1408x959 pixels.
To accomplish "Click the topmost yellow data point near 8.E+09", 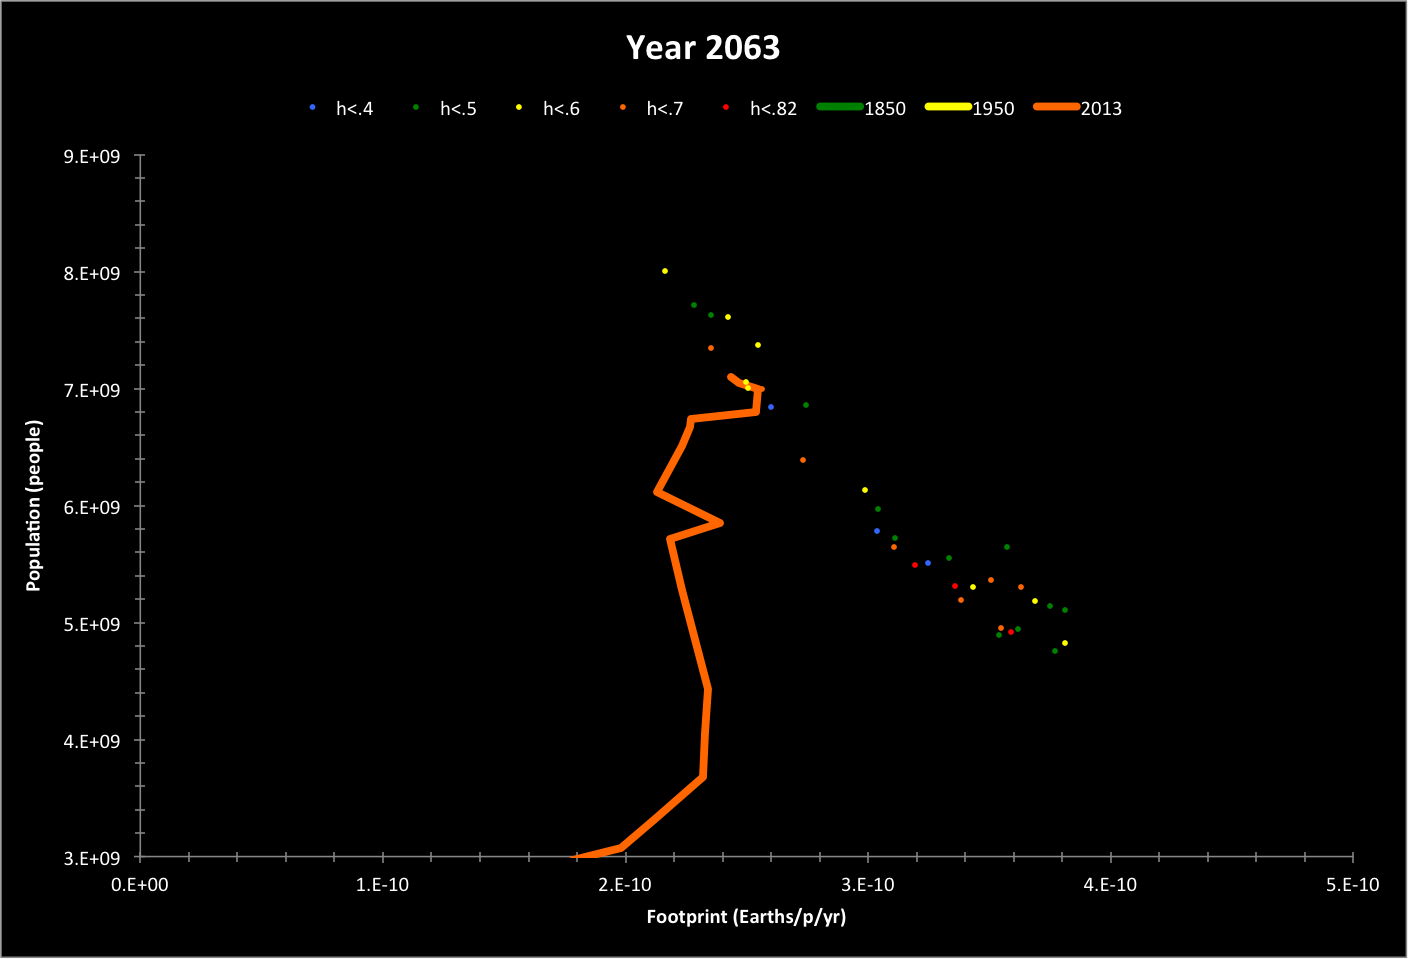I will tap(665, 271).
